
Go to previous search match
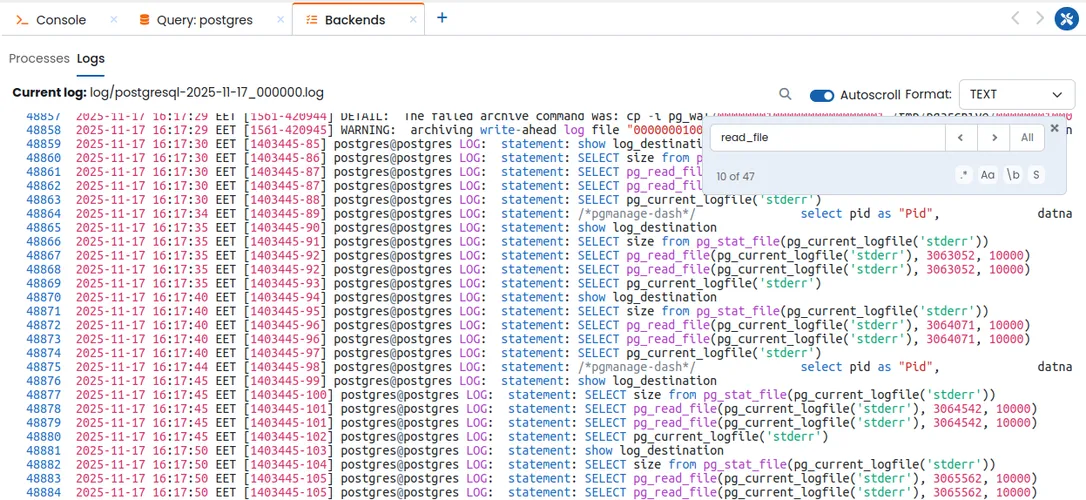click(x=961, y=138)
